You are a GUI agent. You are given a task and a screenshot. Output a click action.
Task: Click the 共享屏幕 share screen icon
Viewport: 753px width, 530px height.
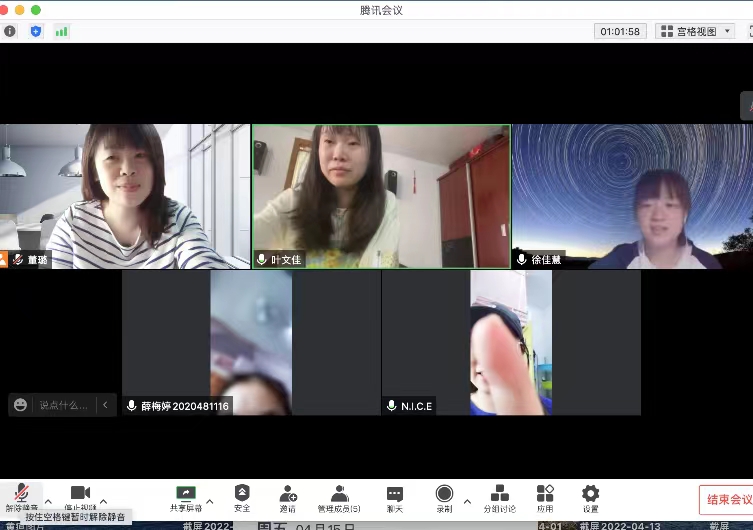(x=185, y=494)
